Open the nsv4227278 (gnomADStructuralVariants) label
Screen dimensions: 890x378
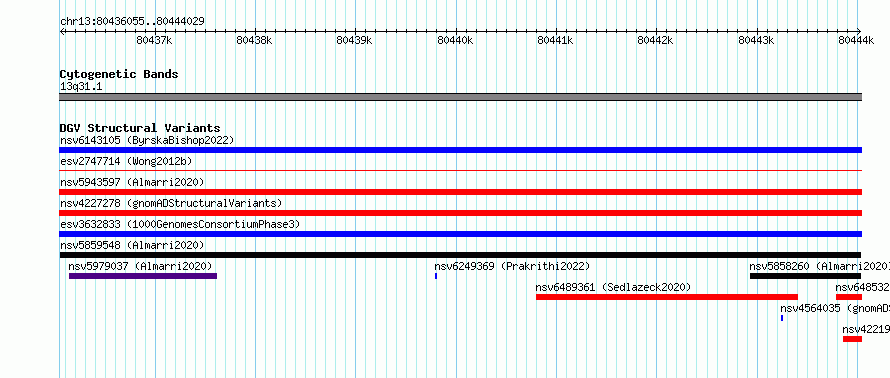tap(171, 203)
